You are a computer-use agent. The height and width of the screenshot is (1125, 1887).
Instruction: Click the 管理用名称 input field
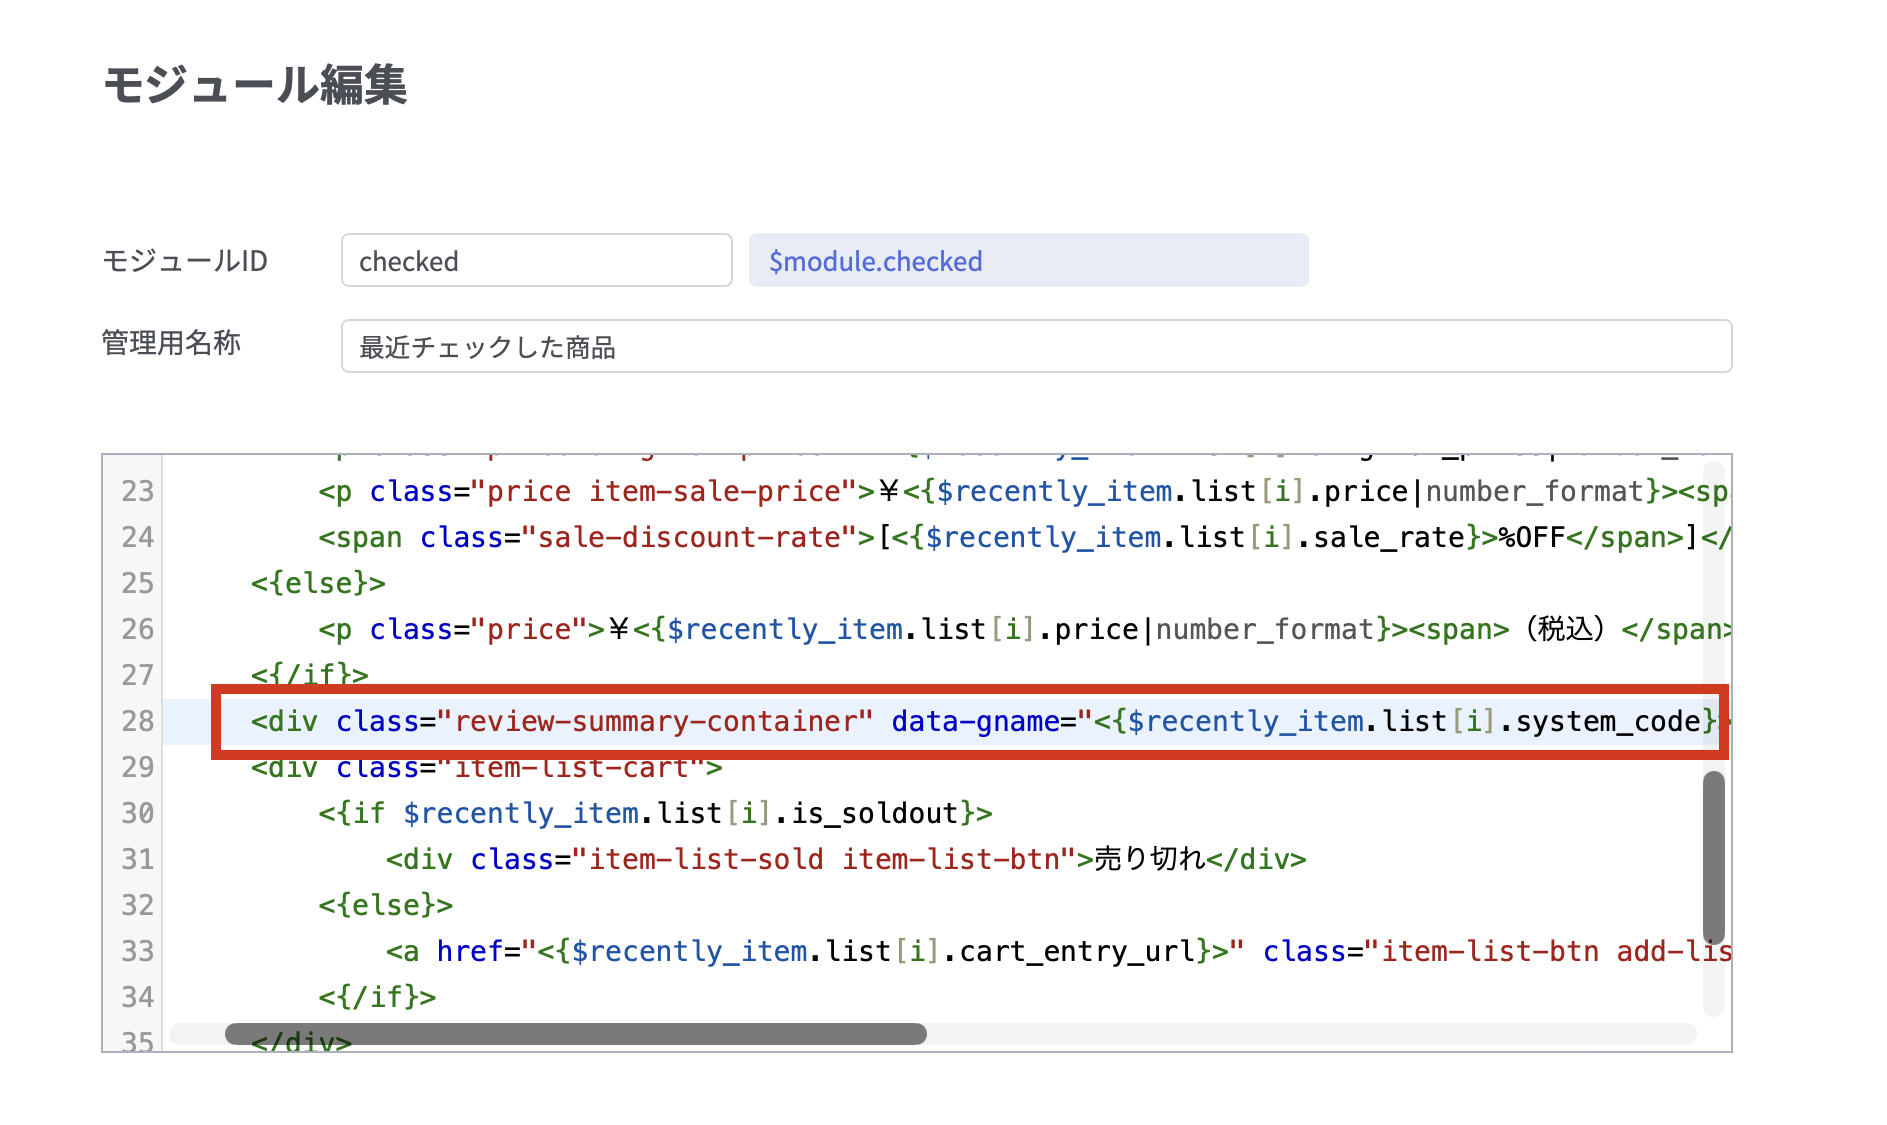pos(1035,347)
